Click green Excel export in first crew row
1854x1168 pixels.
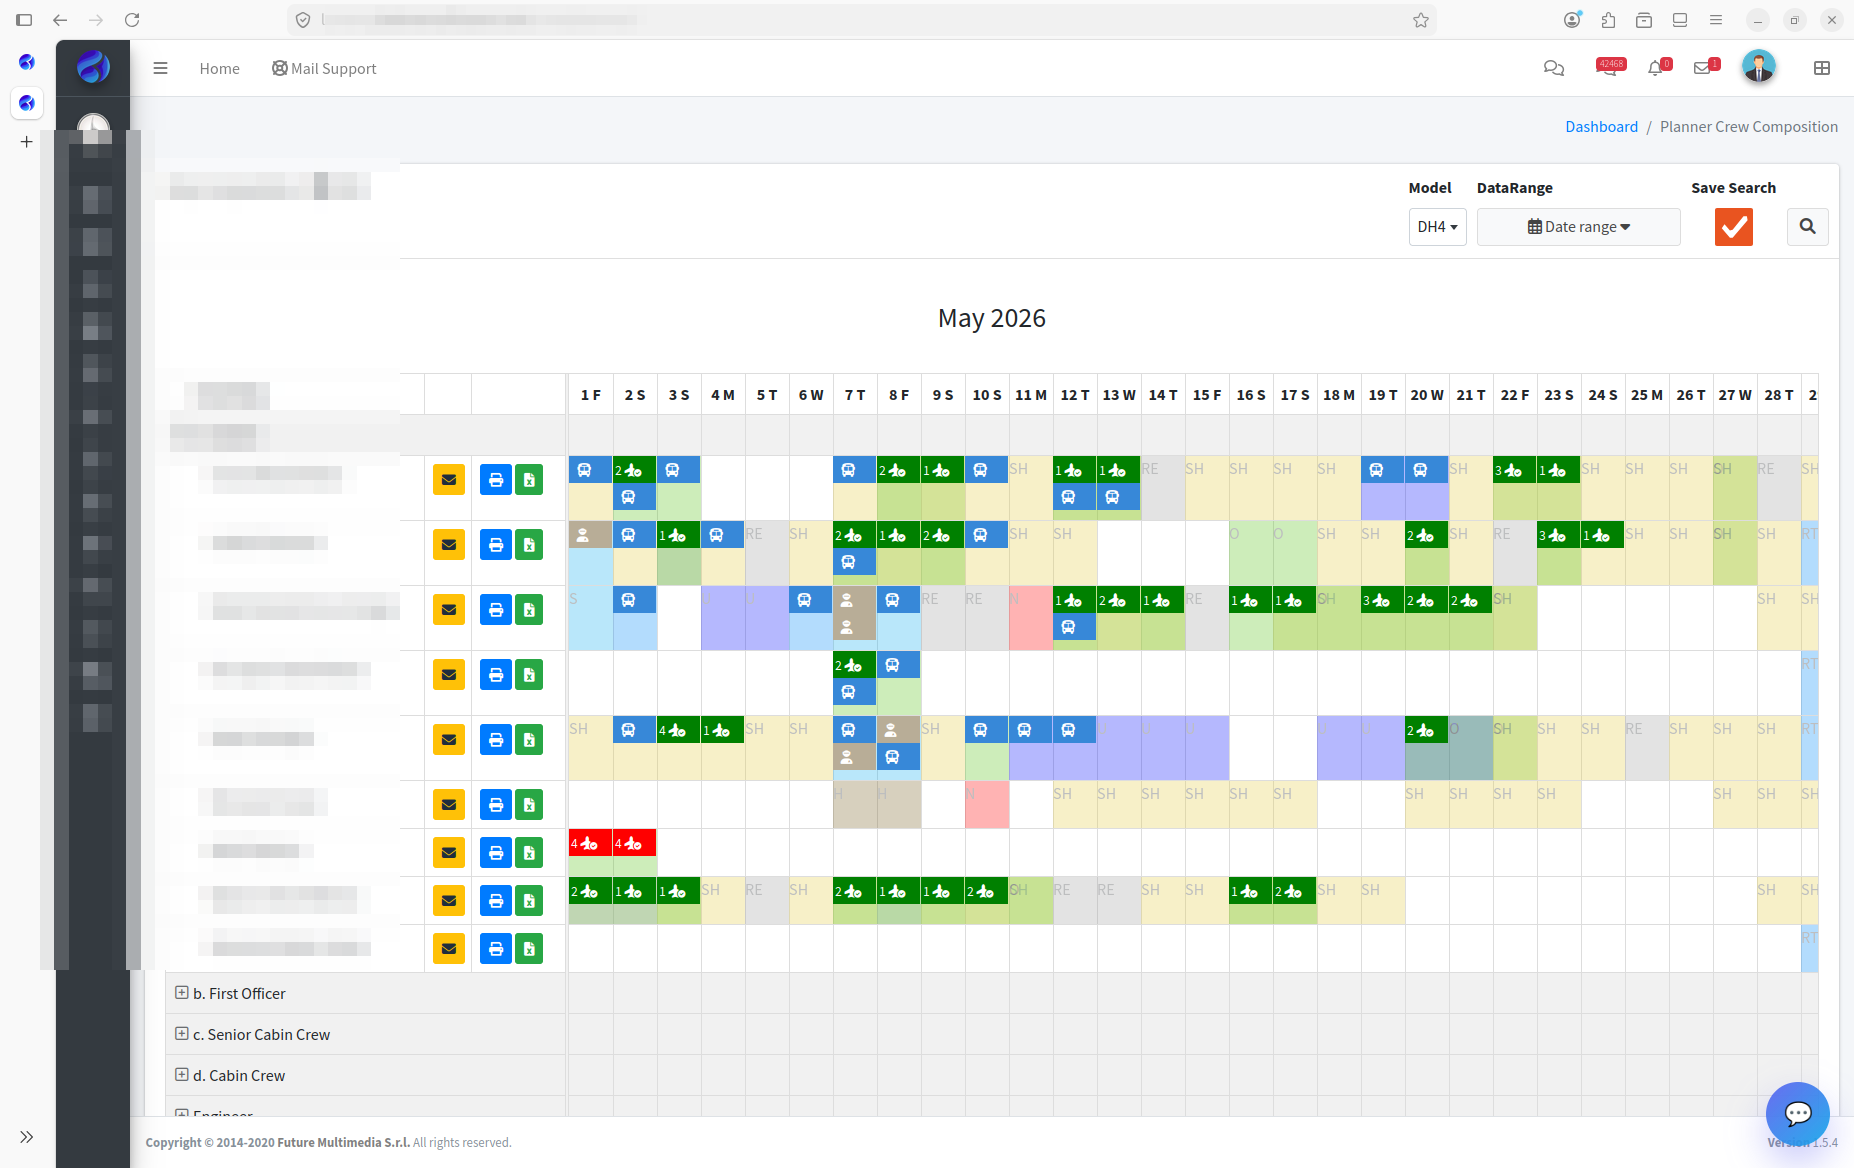(x=529, y=480)
